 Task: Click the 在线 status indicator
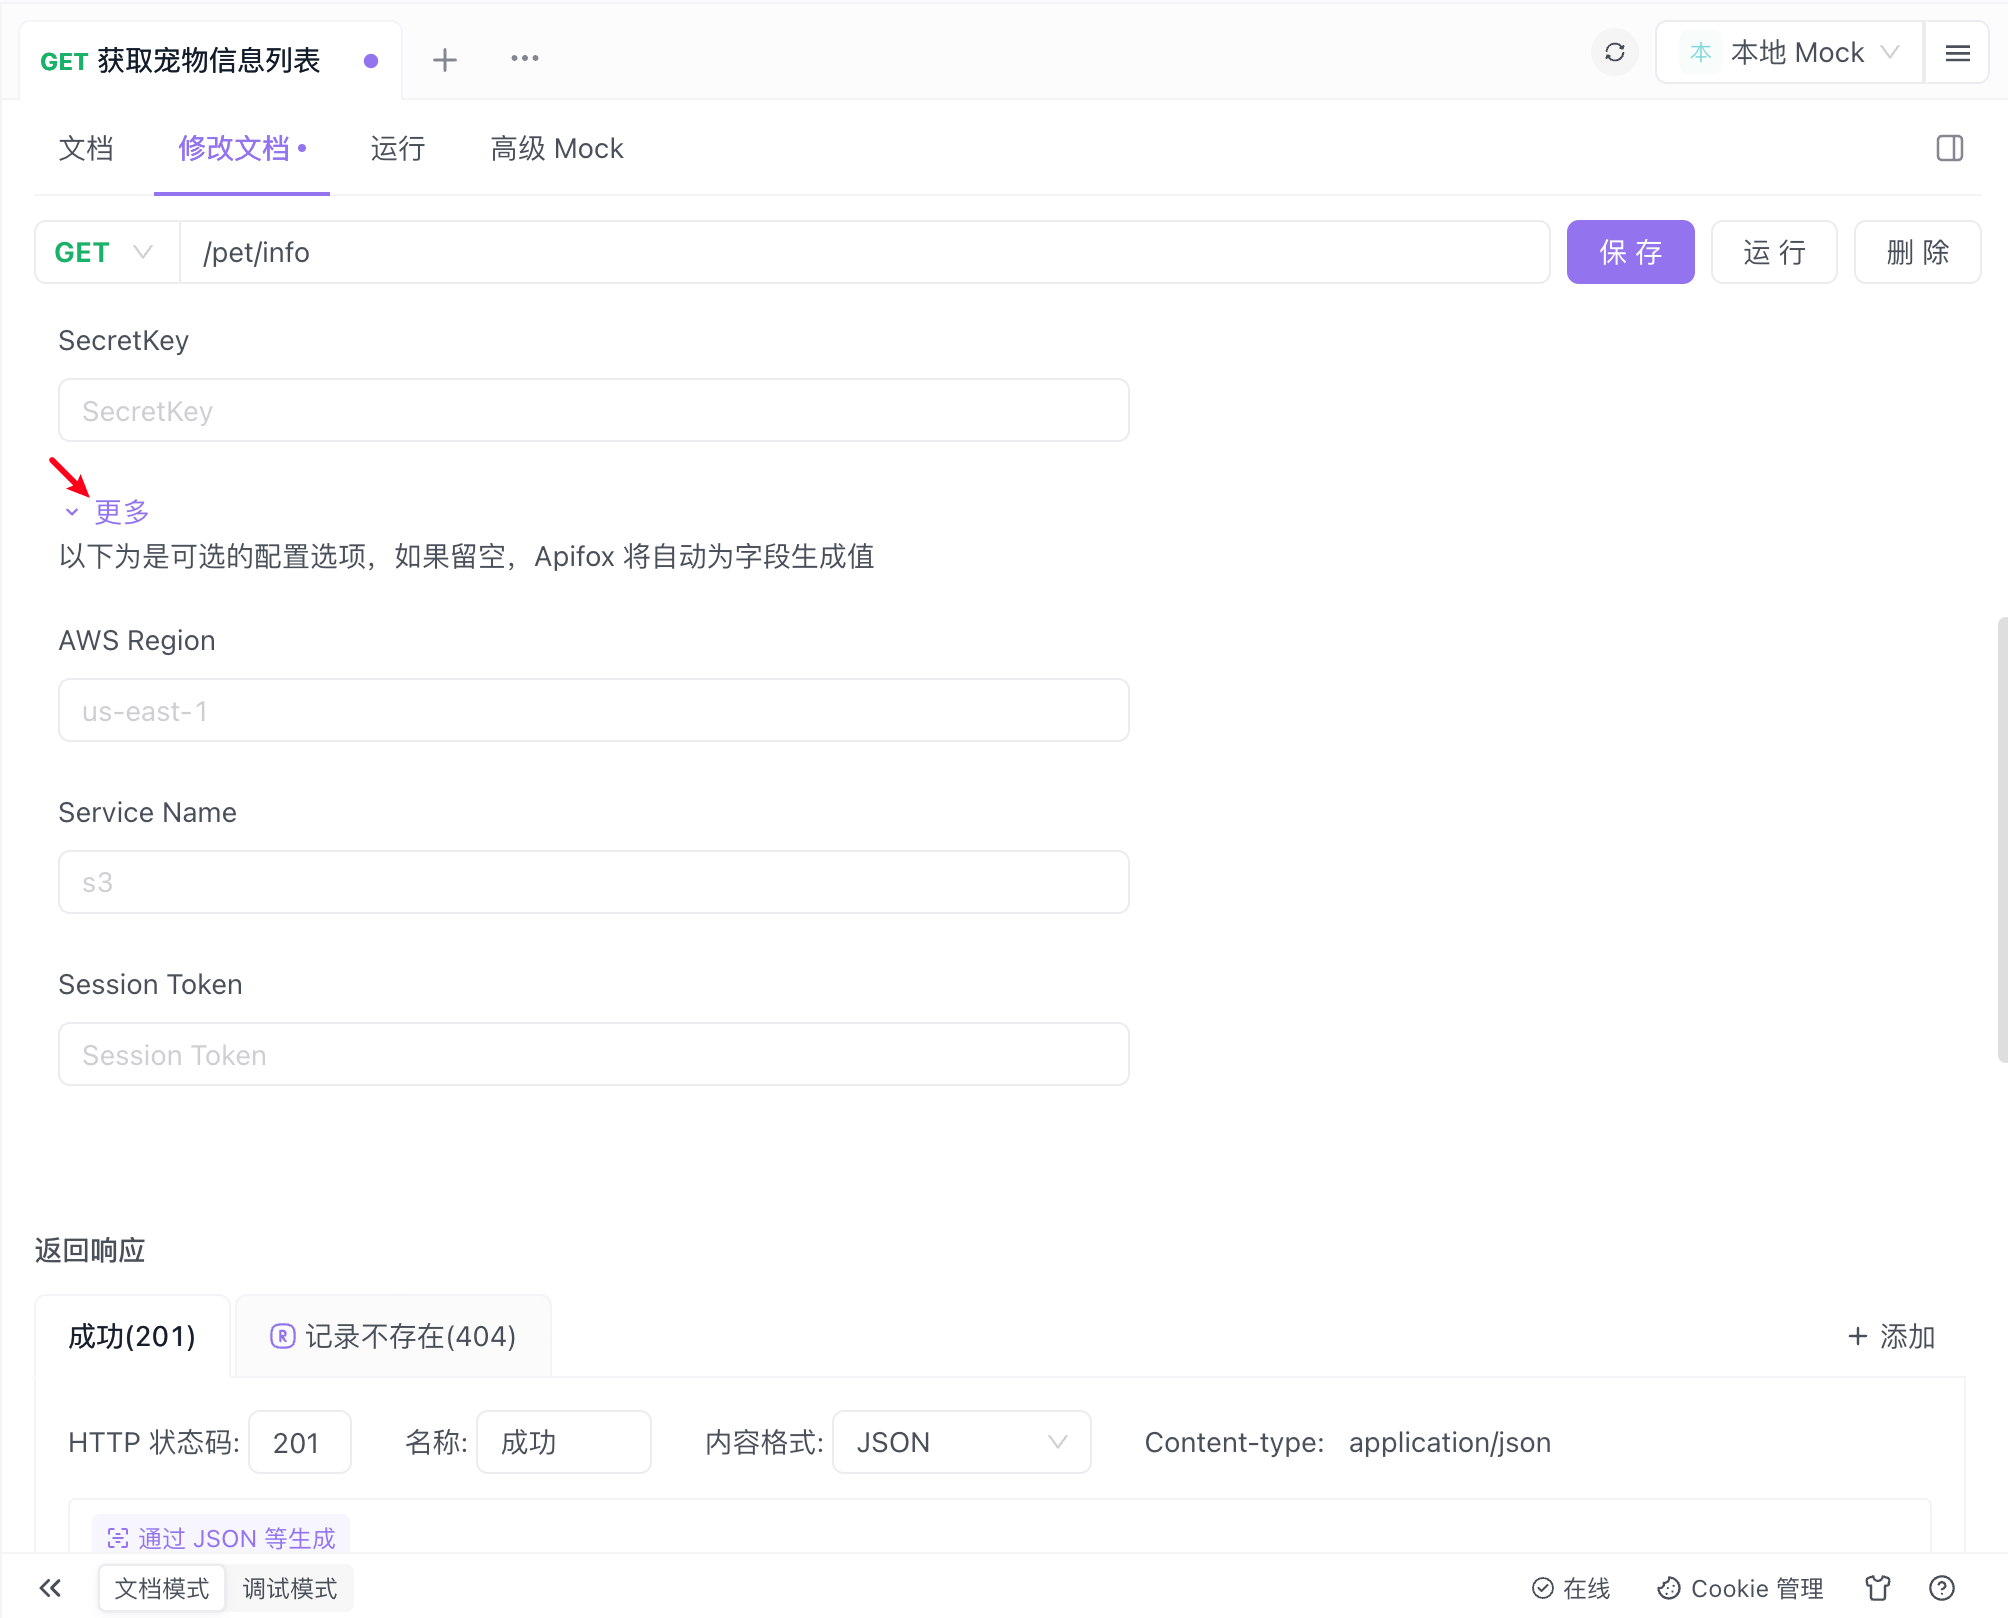tap(1571, 1588)
